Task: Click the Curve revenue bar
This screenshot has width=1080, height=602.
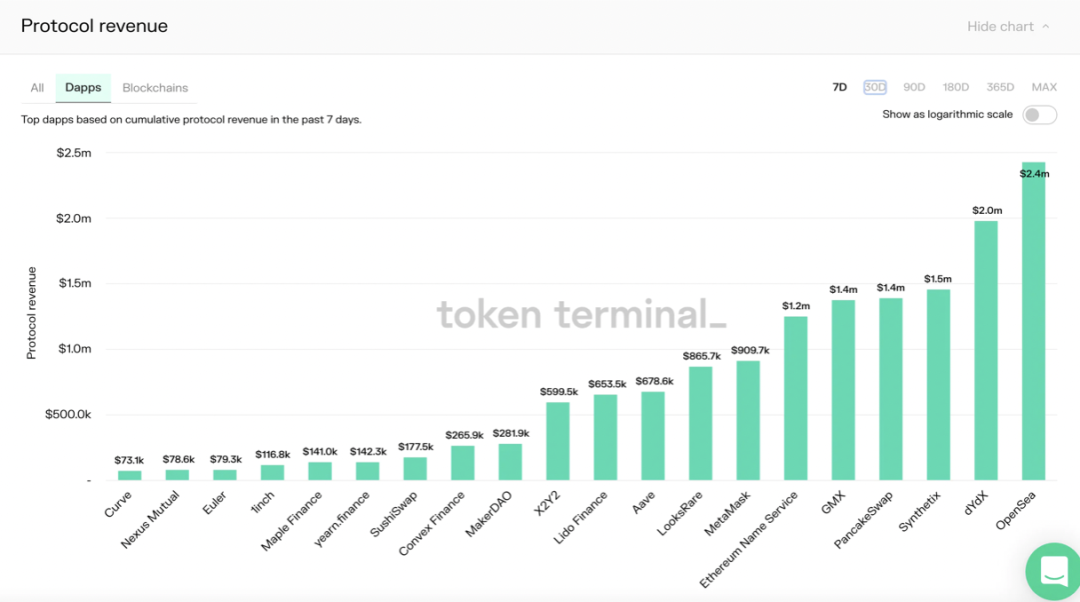Action: coord(129,475)
